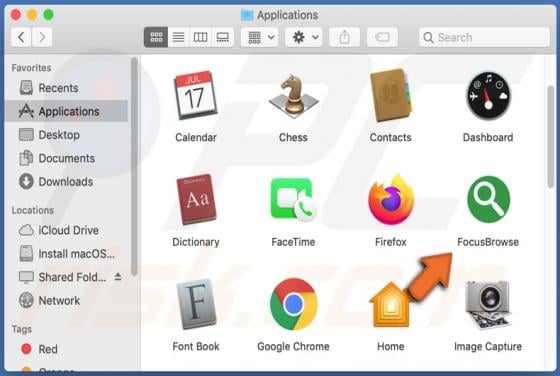Click the Dashboard app icon
The width and height of the screenshot is (560, 376).
click(x=488, y=95)
